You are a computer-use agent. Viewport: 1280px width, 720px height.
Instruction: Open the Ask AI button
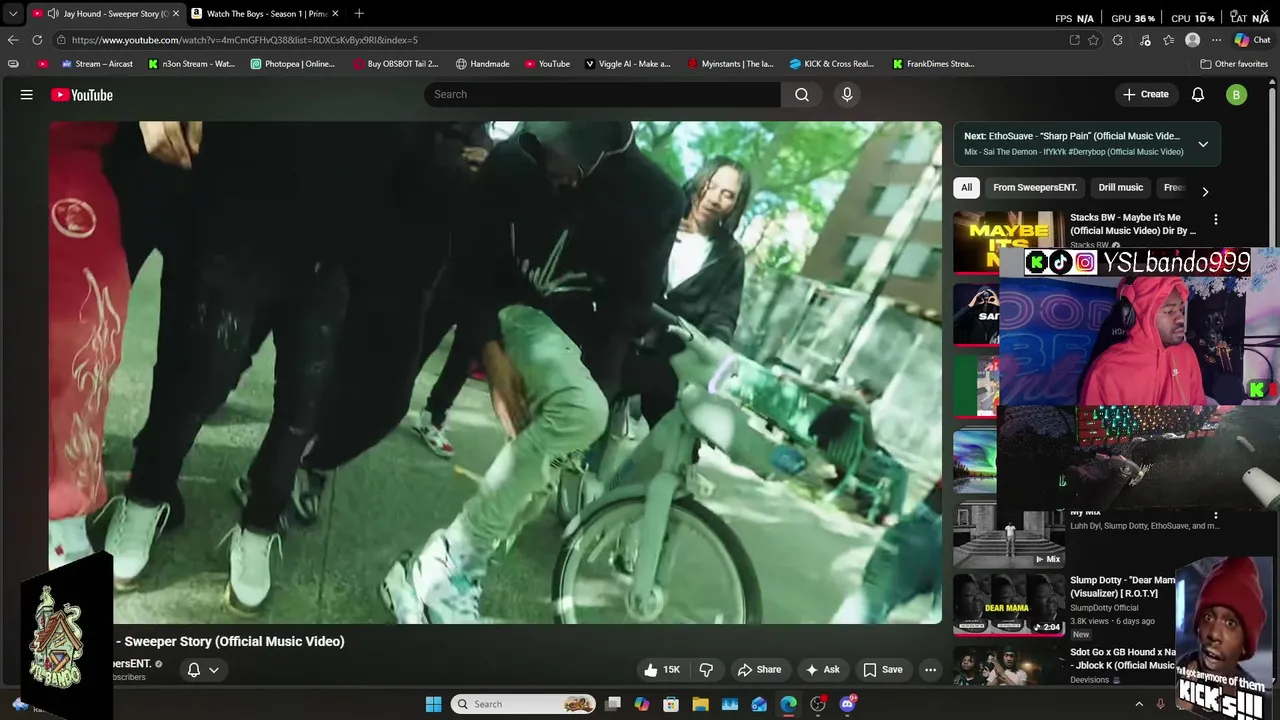point(822,670)
